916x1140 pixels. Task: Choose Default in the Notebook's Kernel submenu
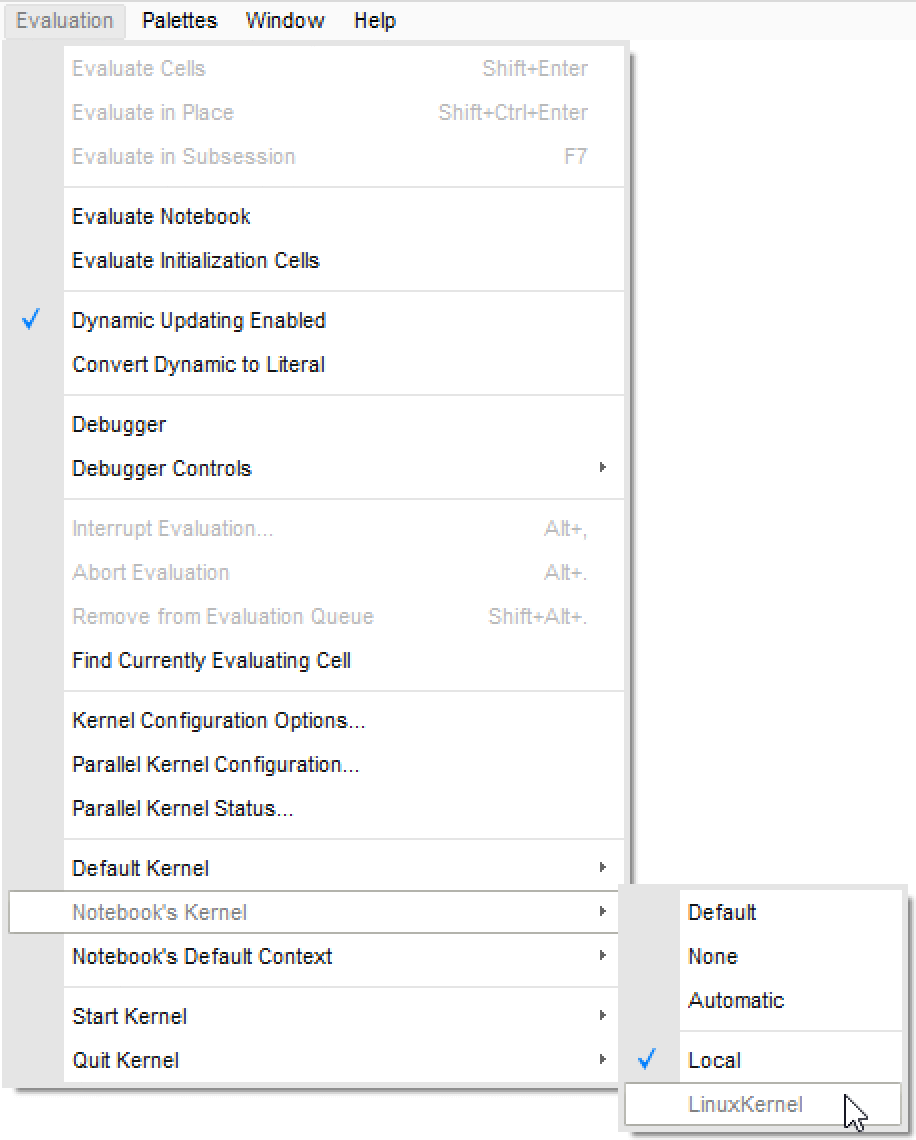click(x=721, y=913)
